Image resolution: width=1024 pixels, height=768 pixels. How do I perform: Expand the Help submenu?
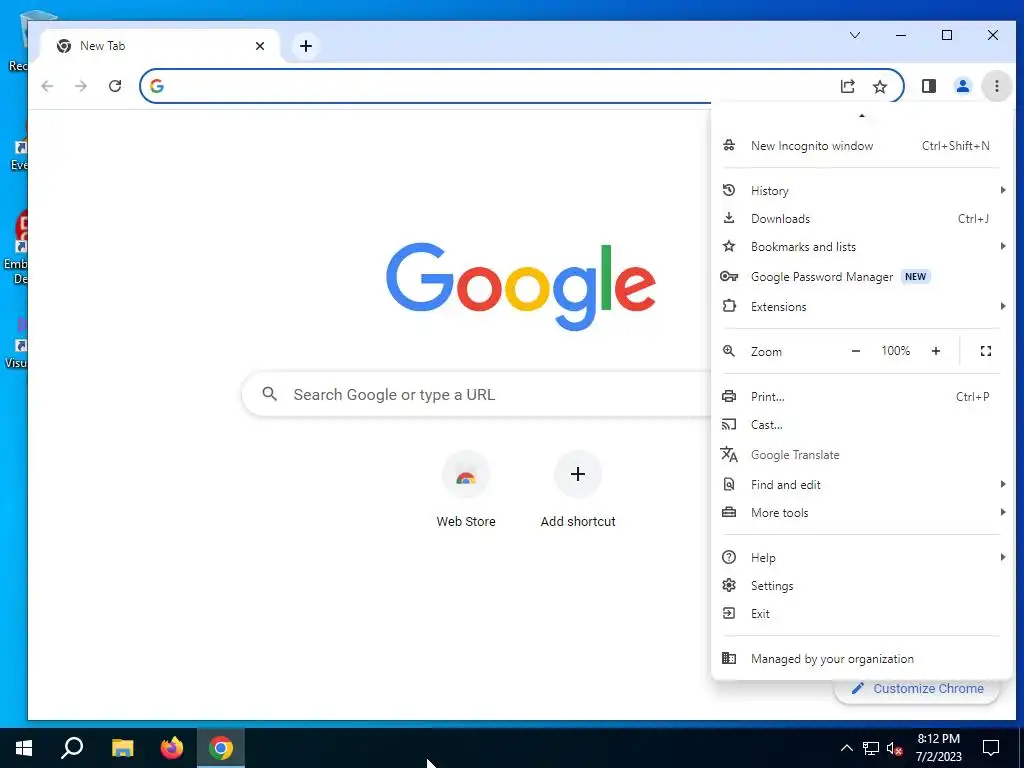tap(861, 558)
